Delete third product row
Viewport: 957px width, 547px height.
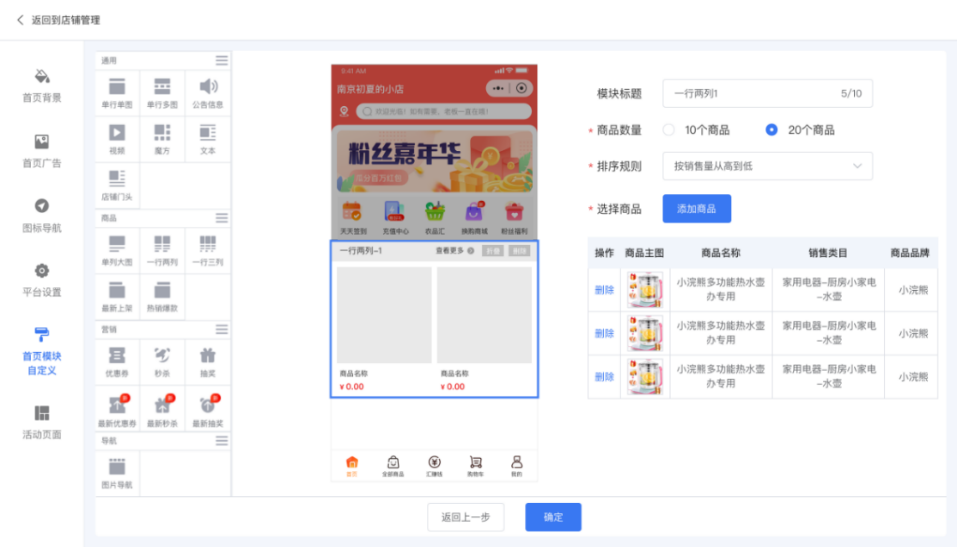point(604,377)
